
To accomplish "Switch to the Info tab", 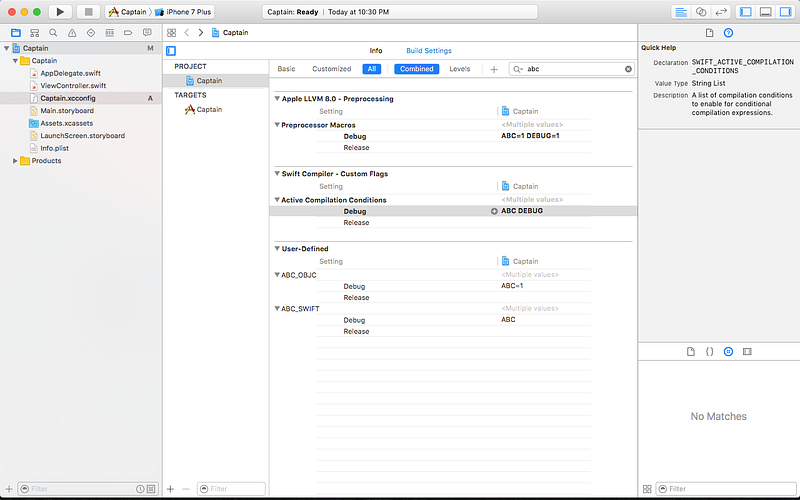I will 376,51.
